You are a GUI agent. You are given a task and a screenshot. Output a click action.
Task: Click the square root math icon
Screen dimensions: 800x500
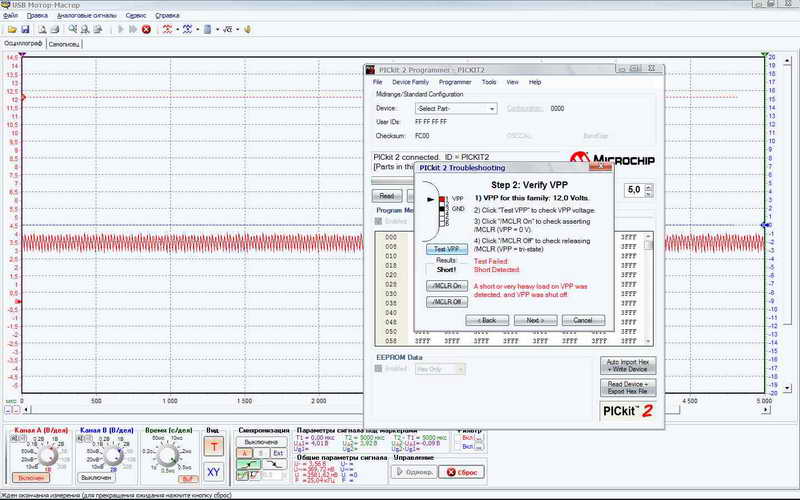(x=226, y=30)
